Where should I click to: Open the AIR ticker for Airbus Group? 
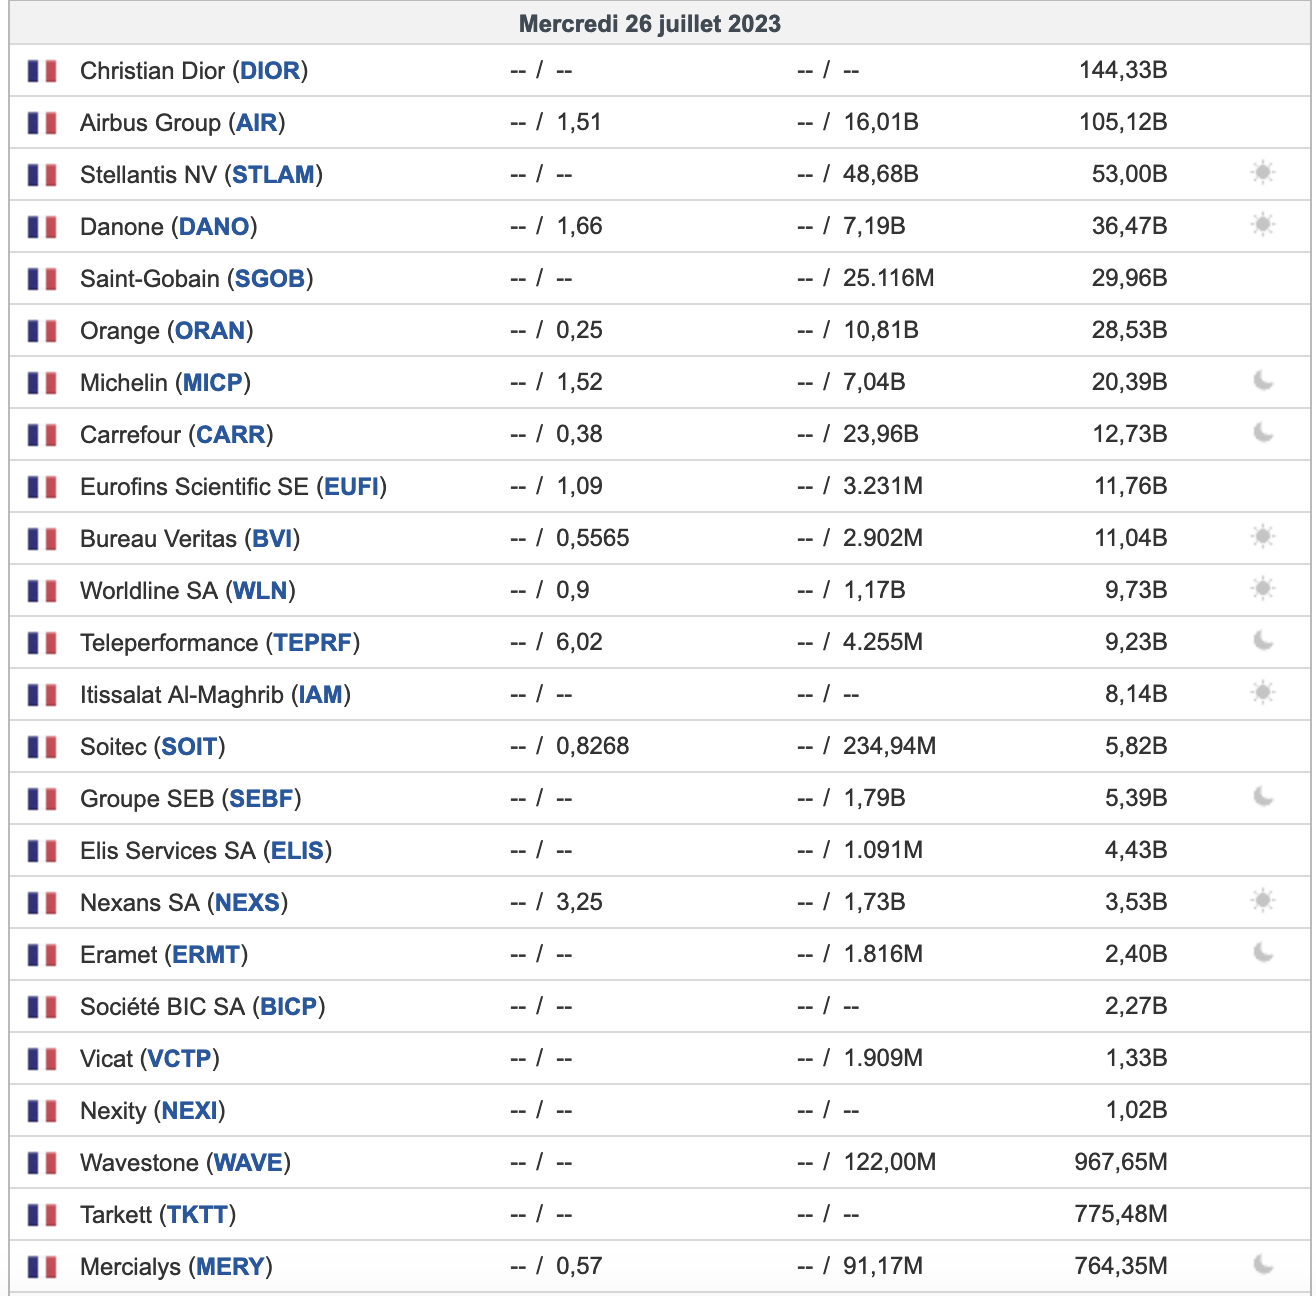256,123
